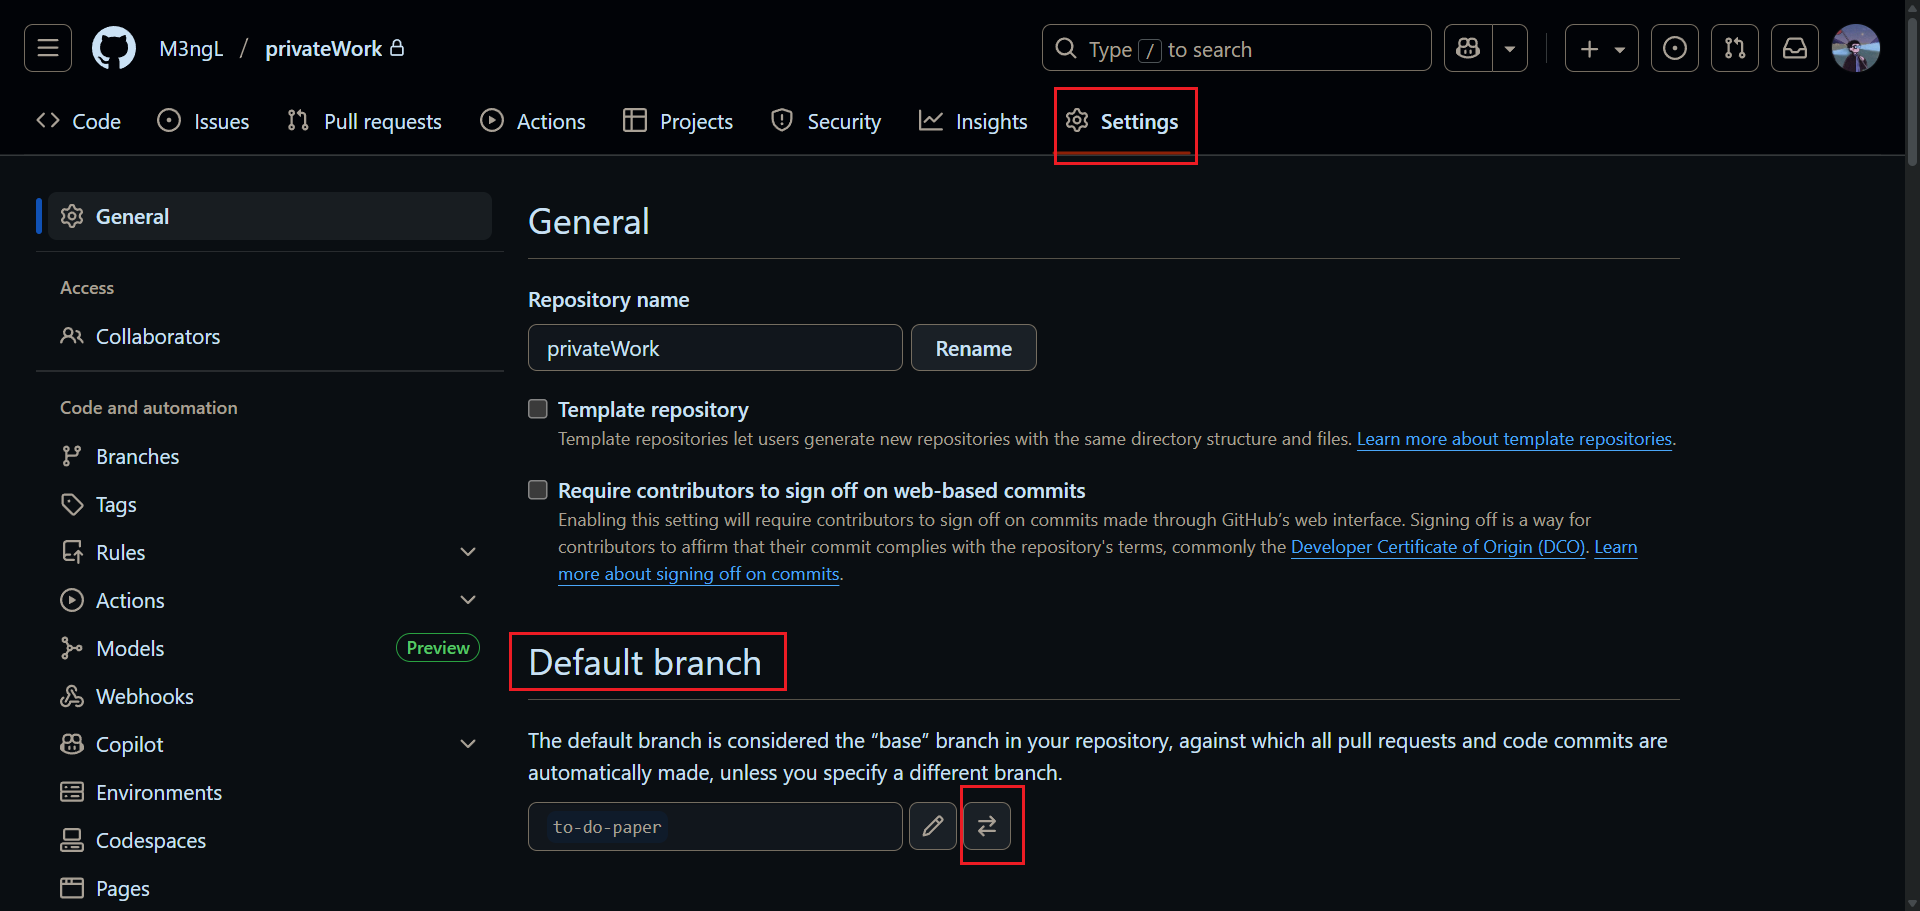Click the pencil rename branch icon
The image size is (1920, 911).
click(932, 826)
